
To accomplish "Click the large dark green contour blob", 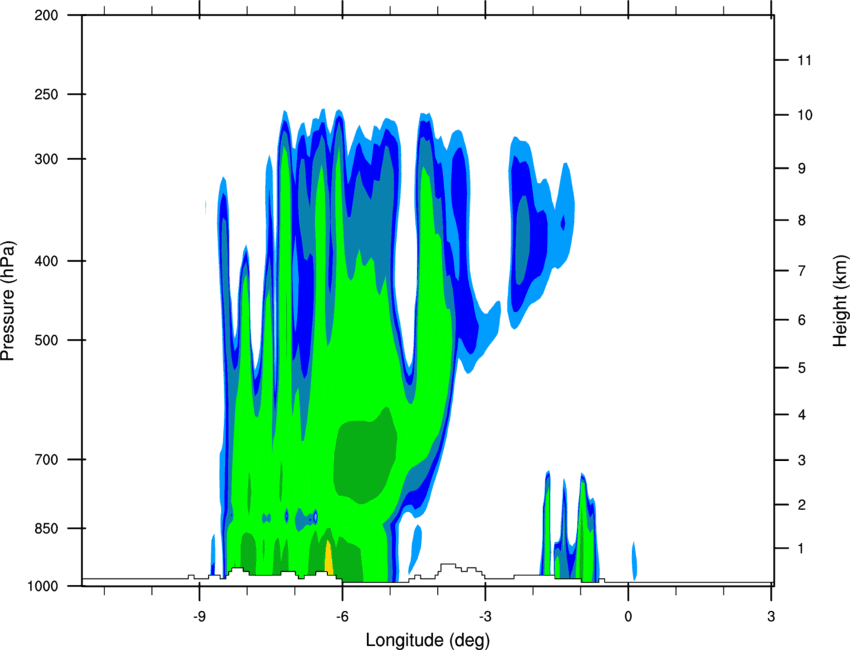I will coord(364,455).
